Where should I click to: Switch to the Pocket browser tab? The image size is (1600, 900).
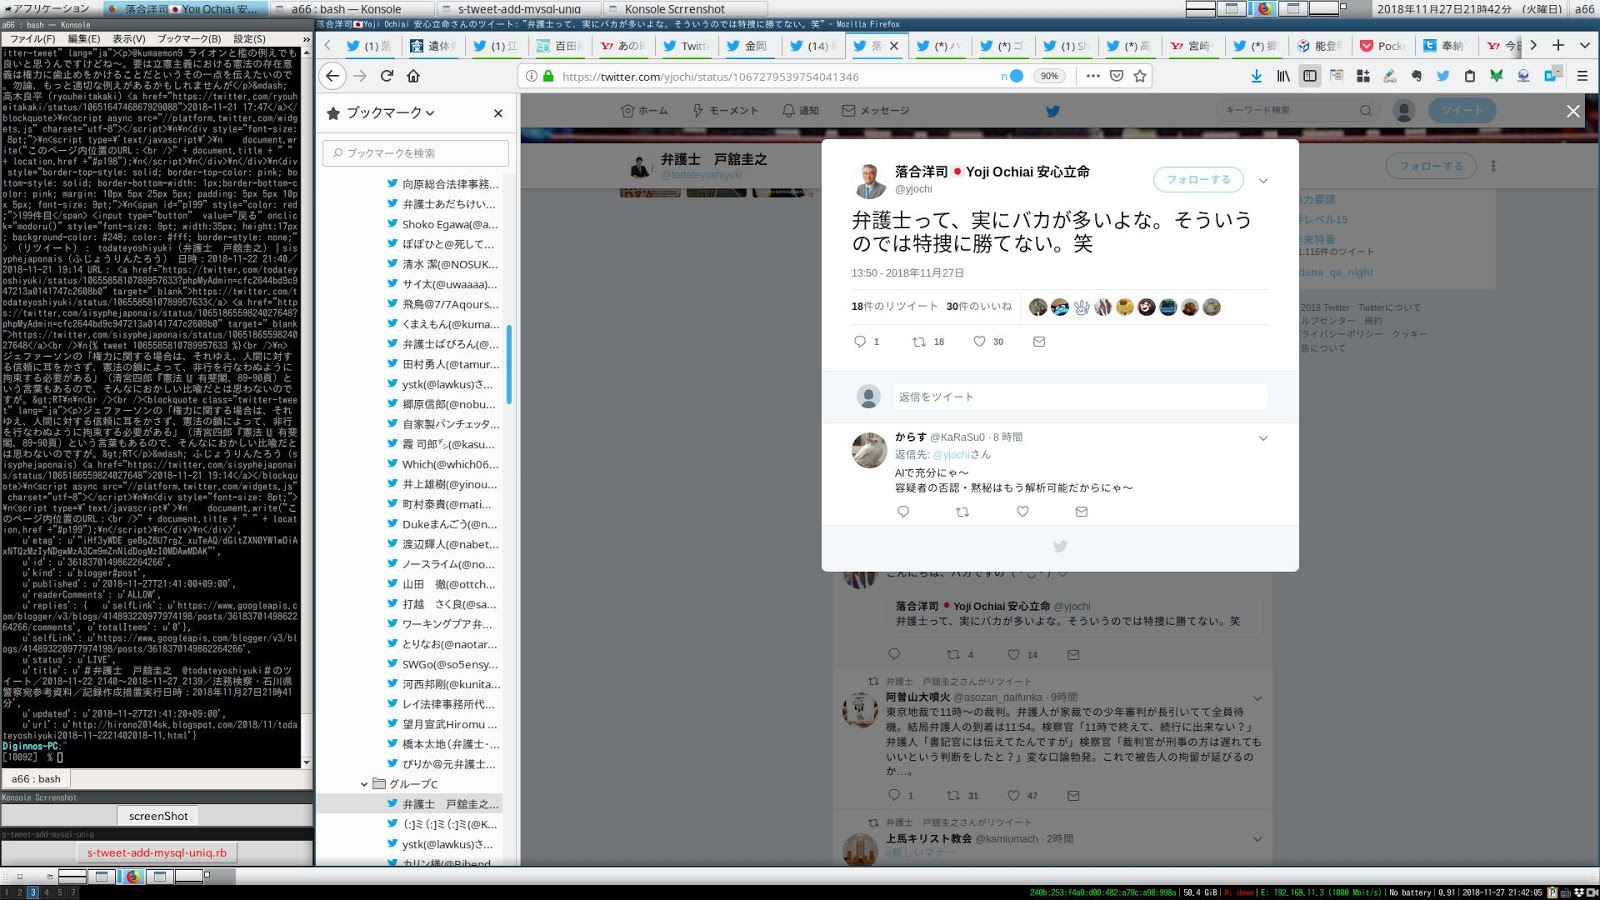(x=1383, y=45)
